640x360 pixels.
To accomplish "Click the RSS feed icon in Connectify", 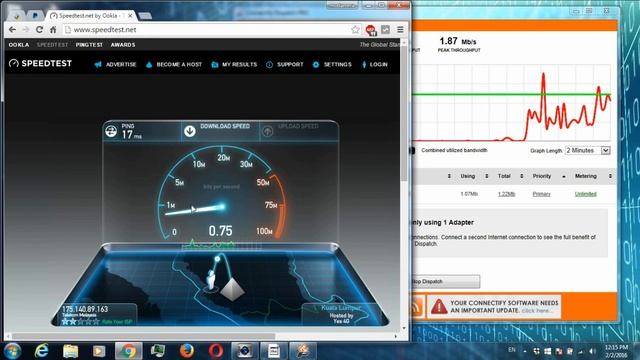I will tap(415, 307).
